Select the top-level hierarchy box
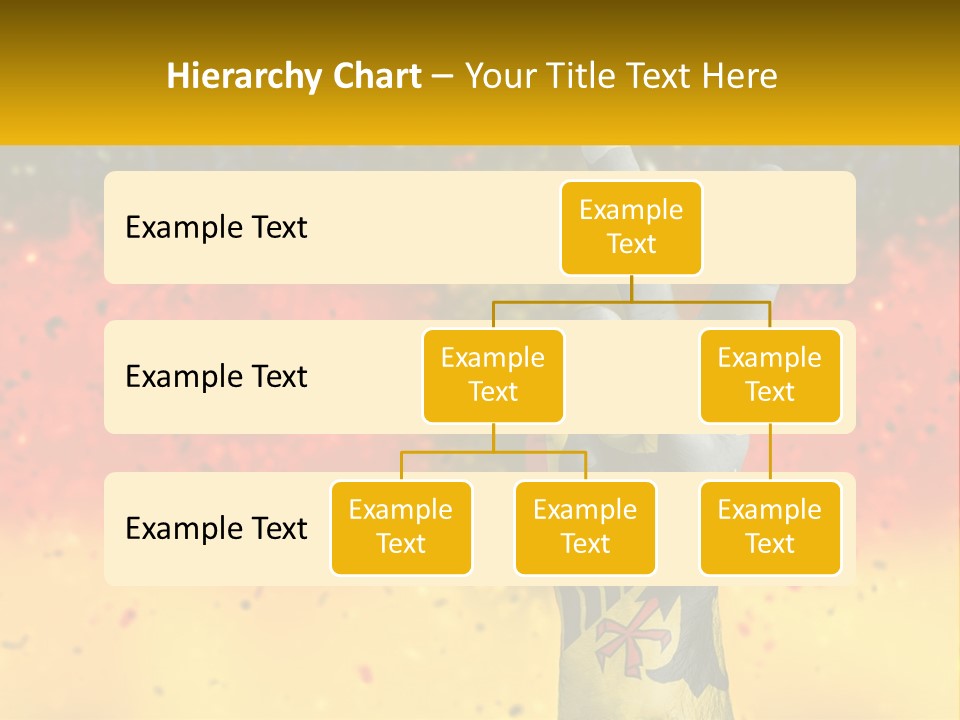This screenshot has width=960, height=720. (x=631, y=227)
